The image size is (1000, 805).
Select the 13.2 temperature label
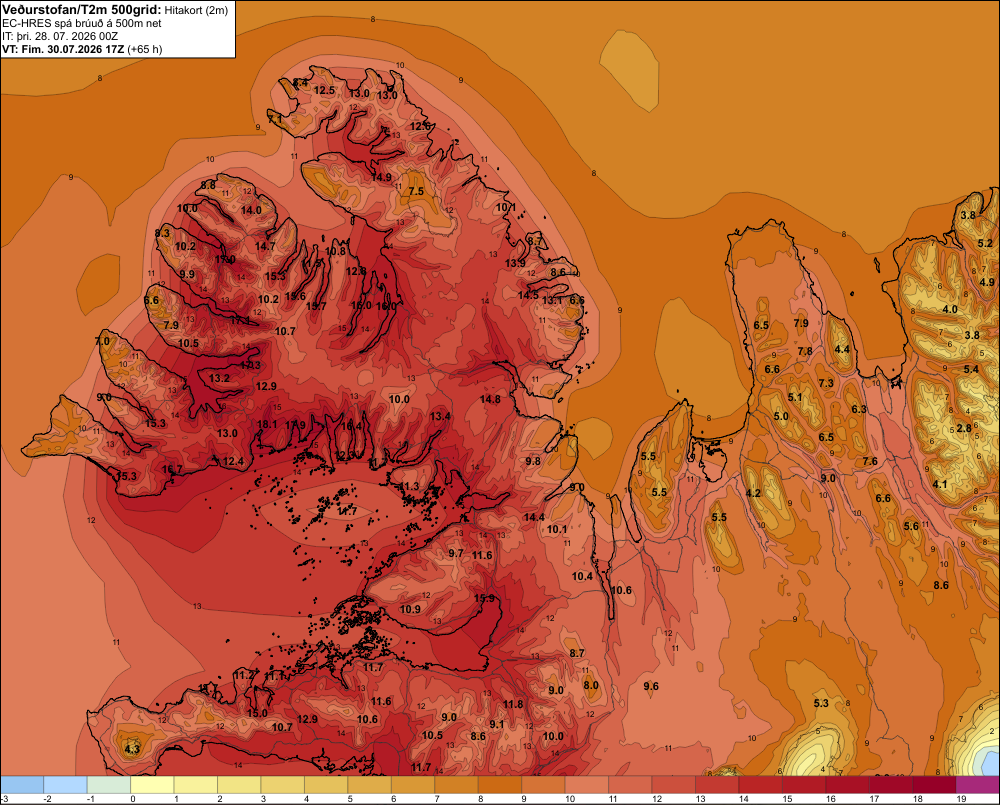coord(219,378)
